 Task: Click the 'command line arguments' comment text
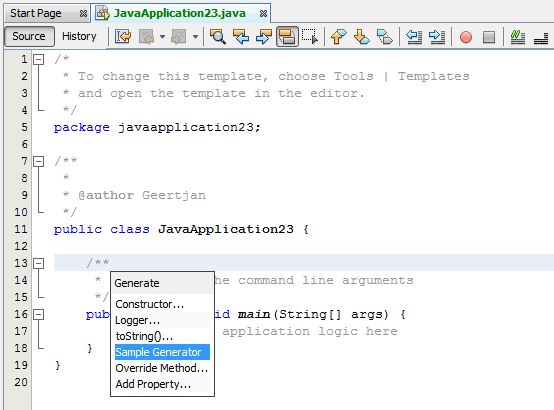point(326,280)
